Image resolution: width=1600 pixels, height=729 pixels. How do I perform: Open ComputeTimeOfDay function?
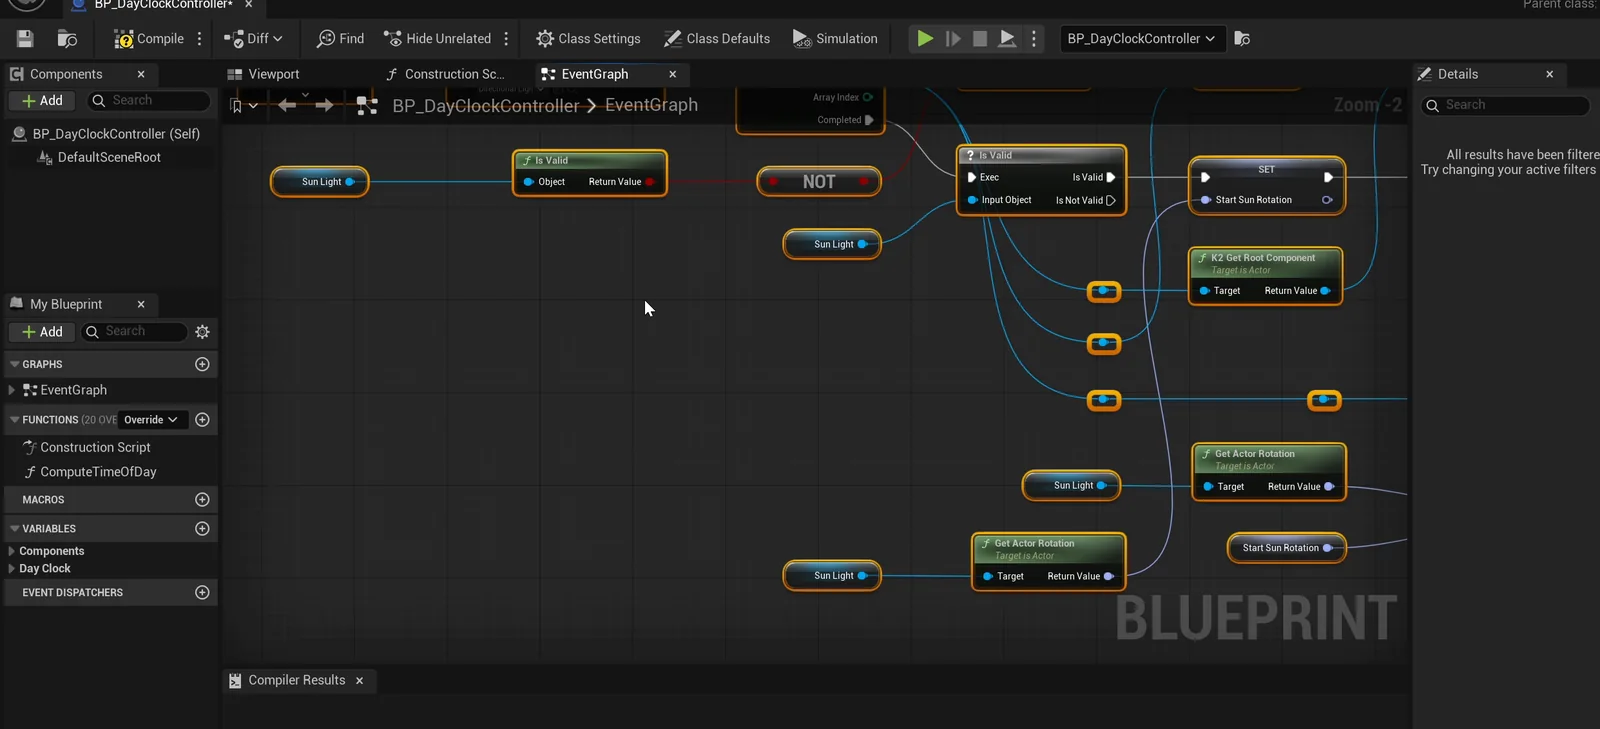pos(98,472)
